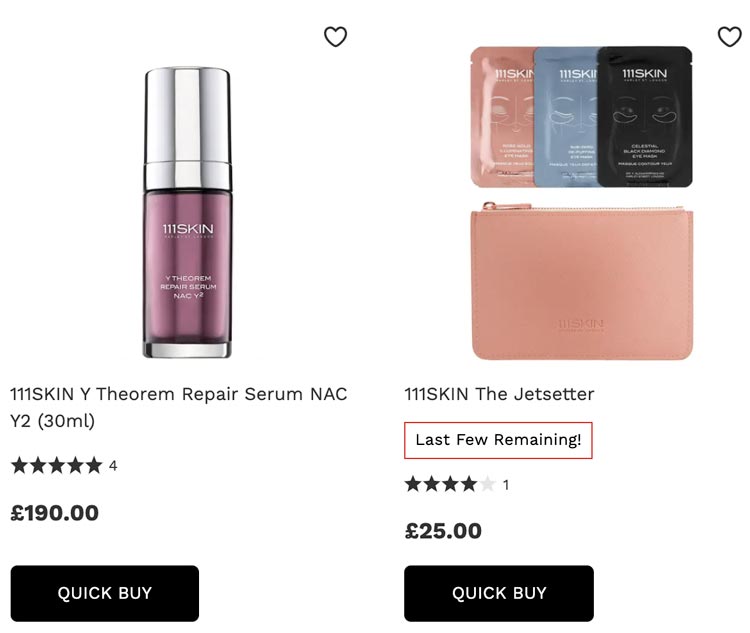The image size is (750, 633).
Task: Open five-star rating for the serum
Action: pos(56,465)
